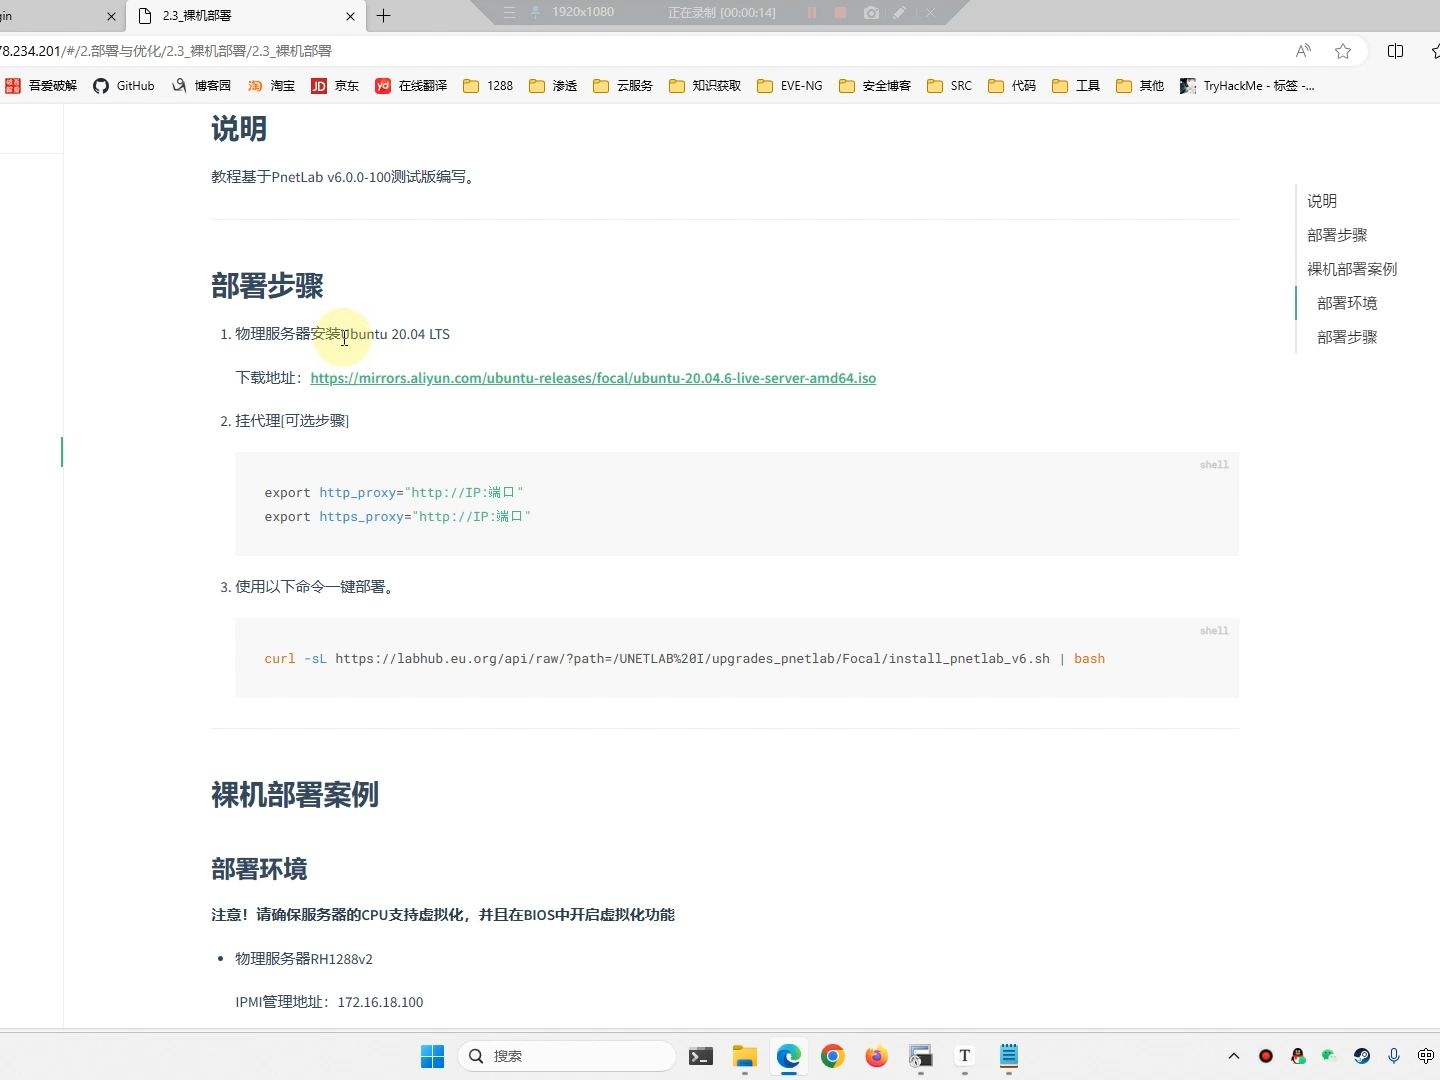1440x1080 pixels.
Task: Open File Explorer from the taskbar
Action: click(745, 1056)
